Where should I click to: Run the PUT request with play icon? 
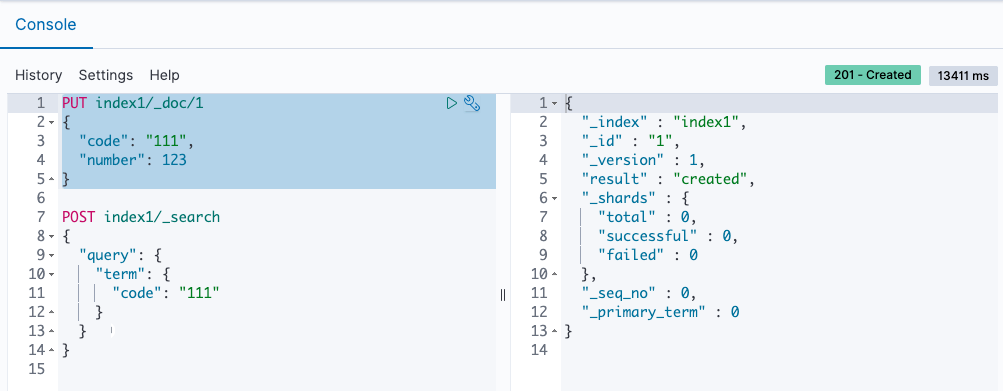(x=452, y=103)
